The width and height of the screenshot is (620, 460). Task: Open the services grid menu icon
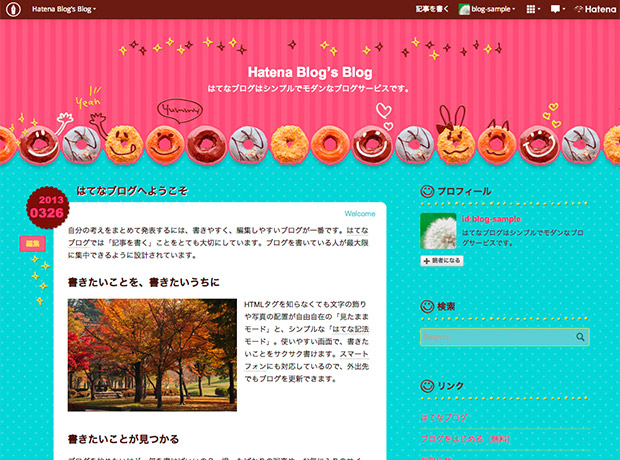tap(533, 9)
